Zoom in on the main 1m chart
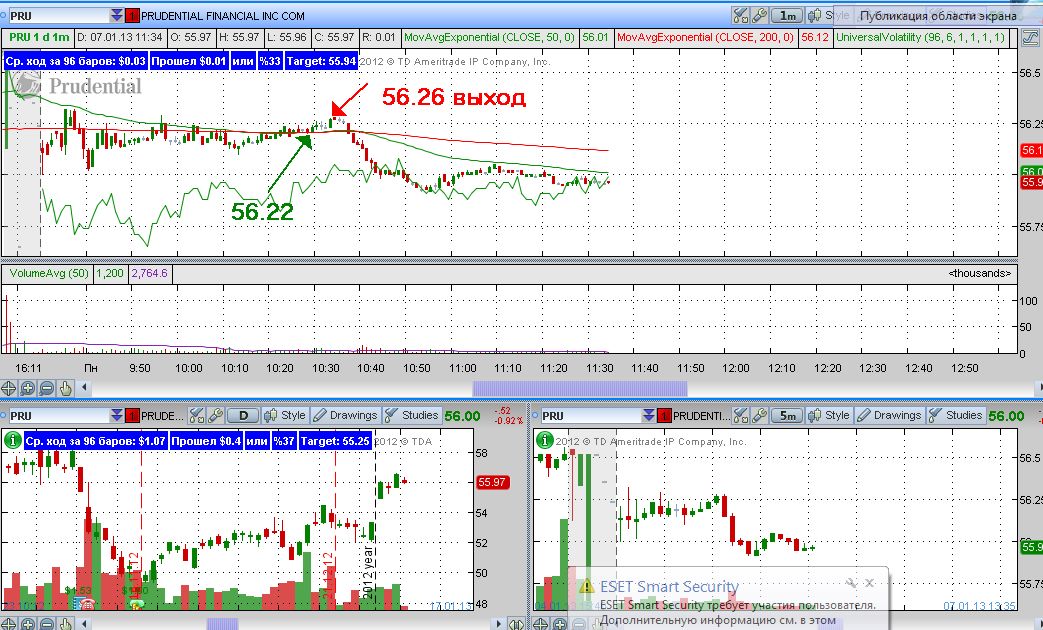 pyautogui.click(x=27, y=388)
